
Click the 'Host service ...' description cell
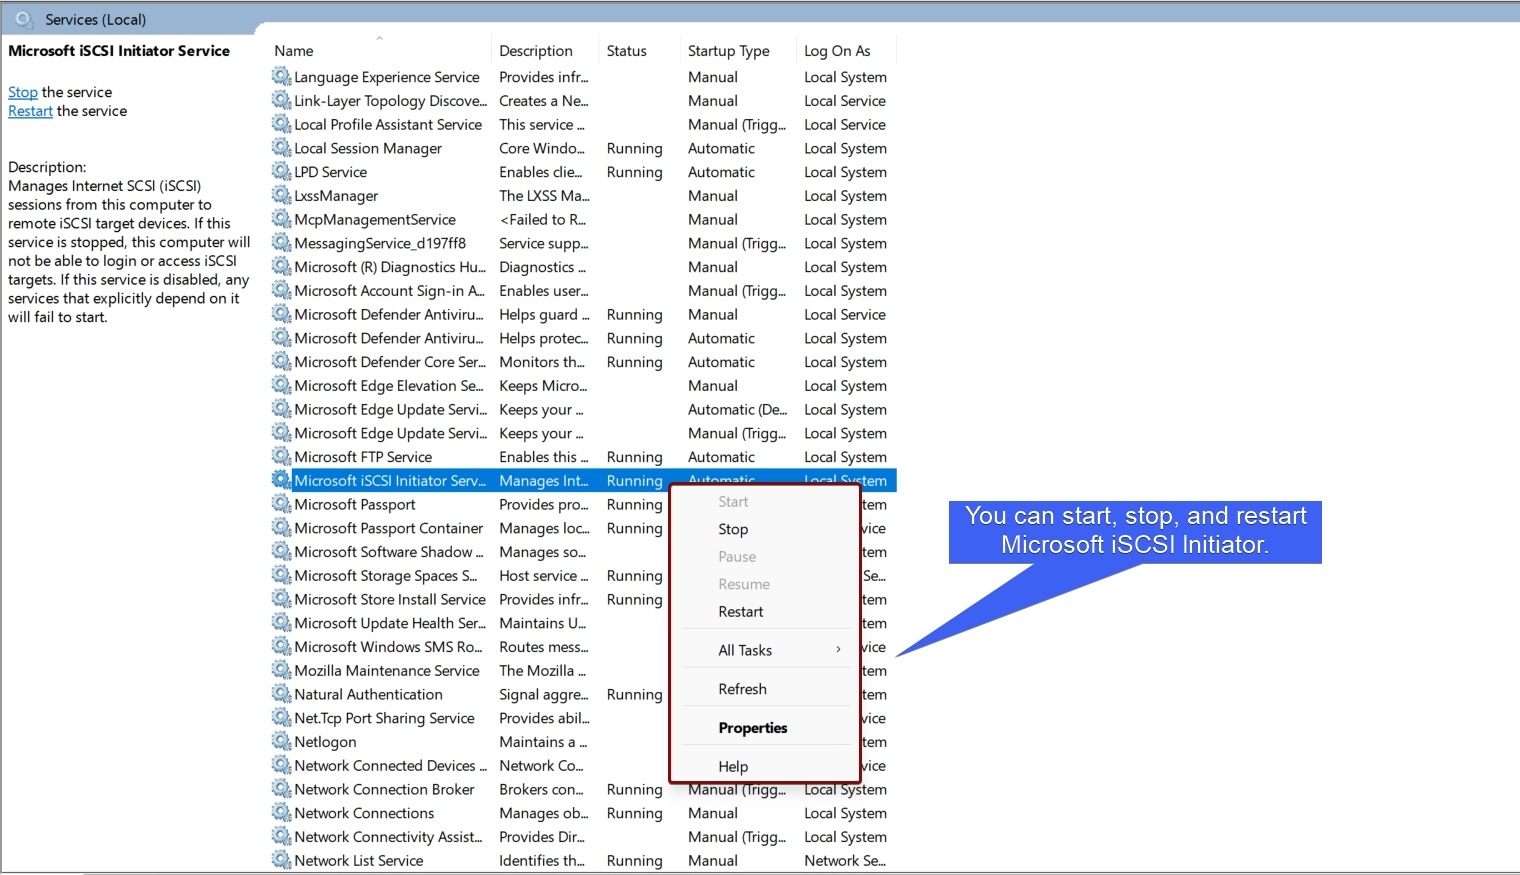click(x=544, y=576)
